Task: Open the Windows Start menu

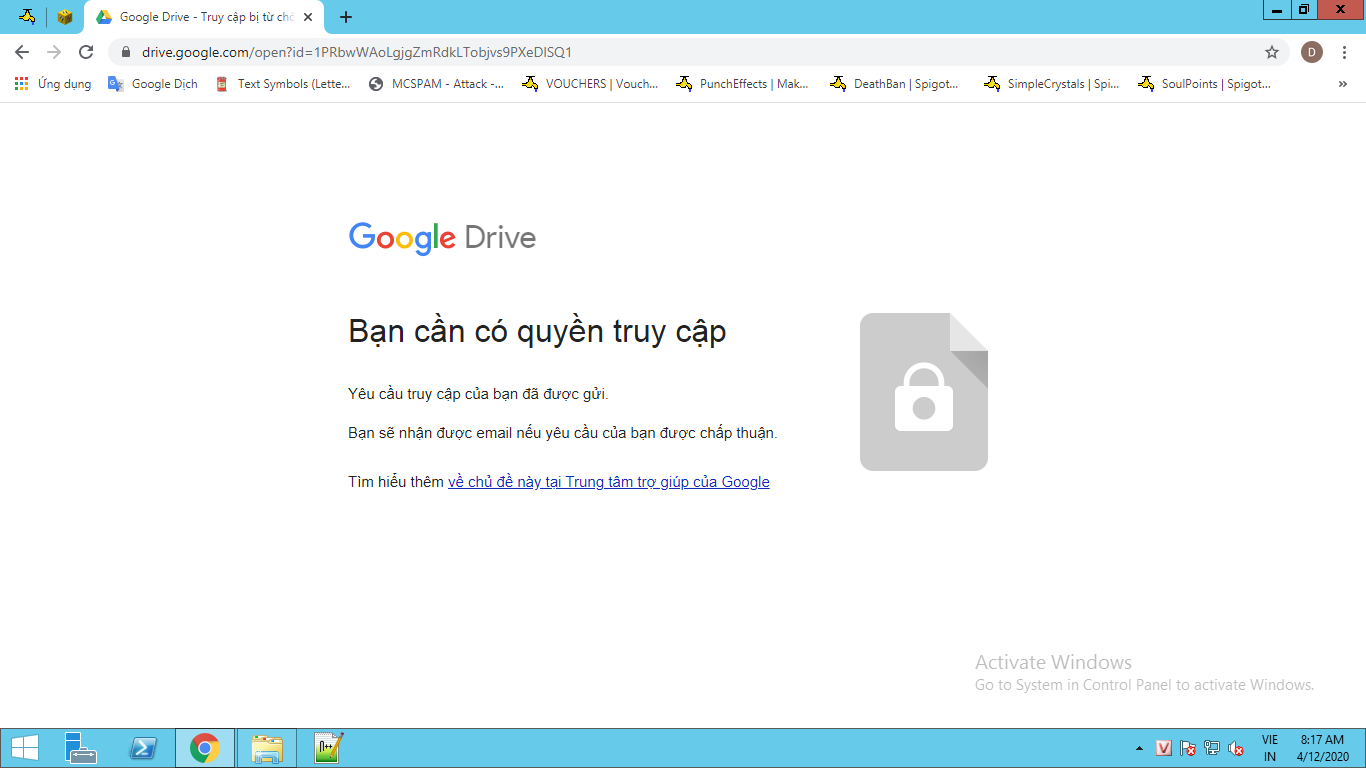Action: pyautogui.click(x=24, y=748)
